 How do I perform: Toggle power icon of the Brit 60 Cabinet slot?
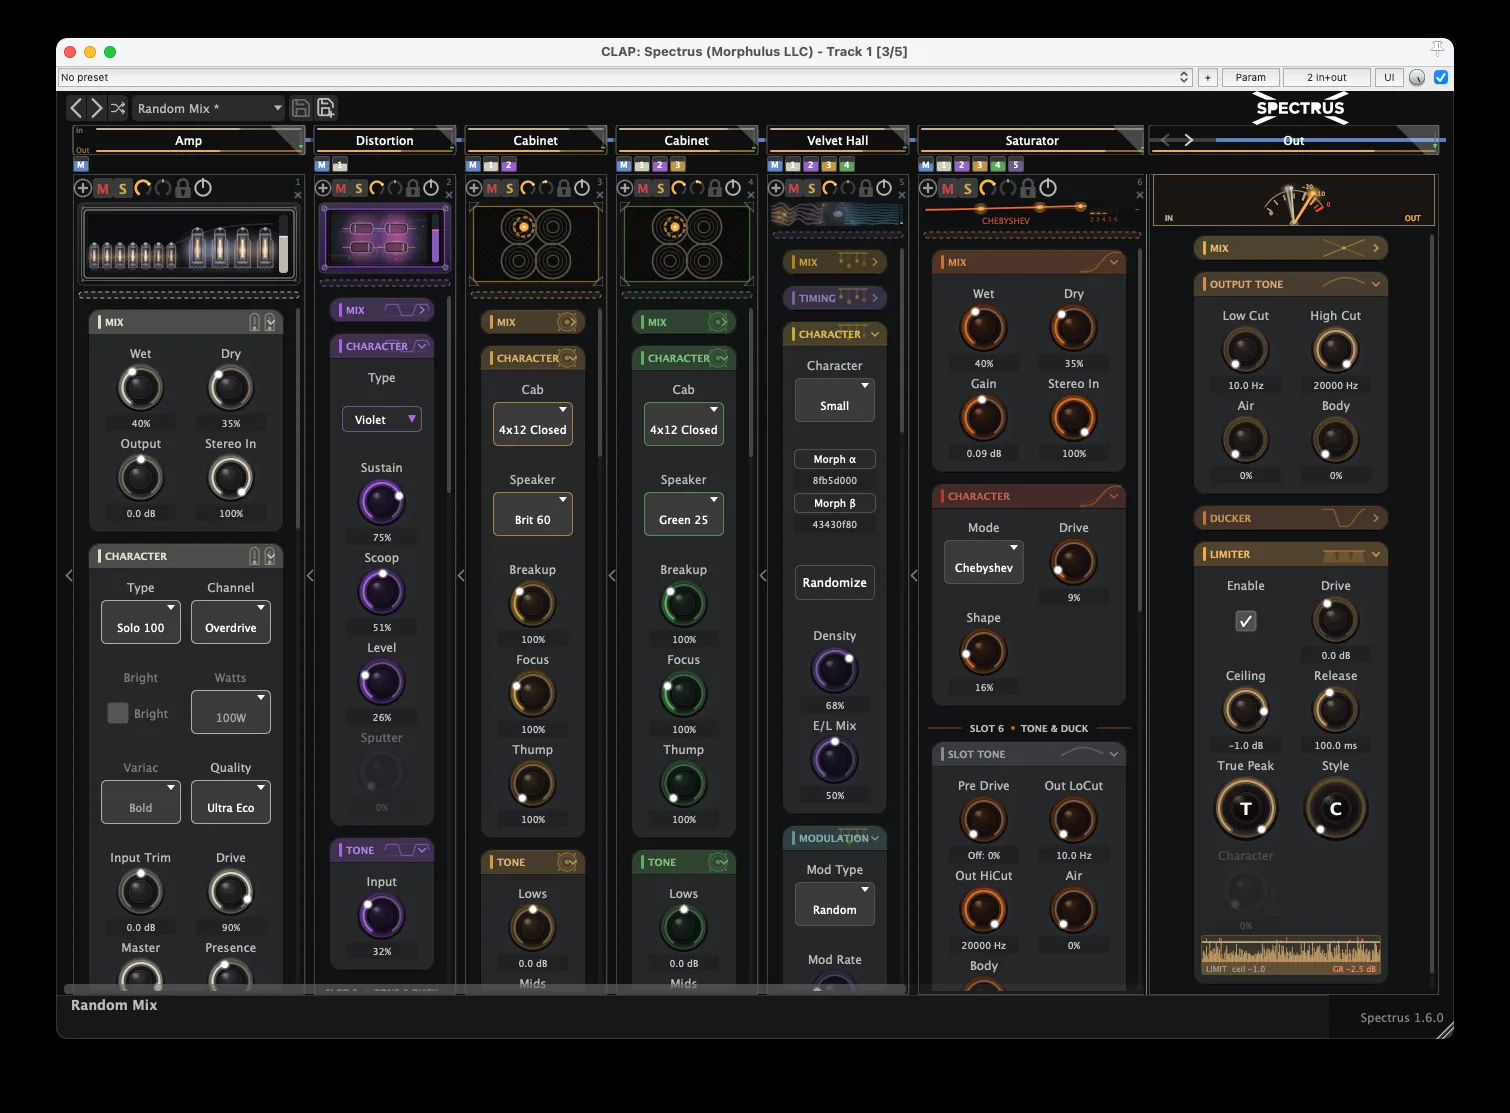(582, 188)
